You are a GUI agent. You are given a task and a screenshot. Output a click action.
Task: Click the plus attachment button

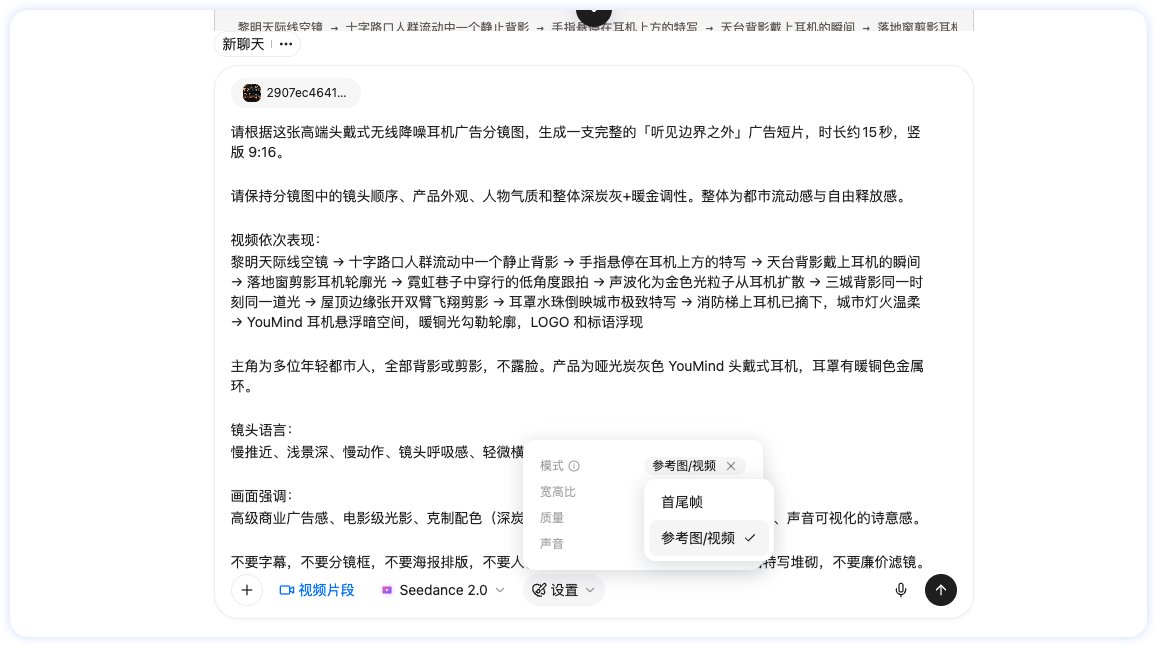[246, 590]
